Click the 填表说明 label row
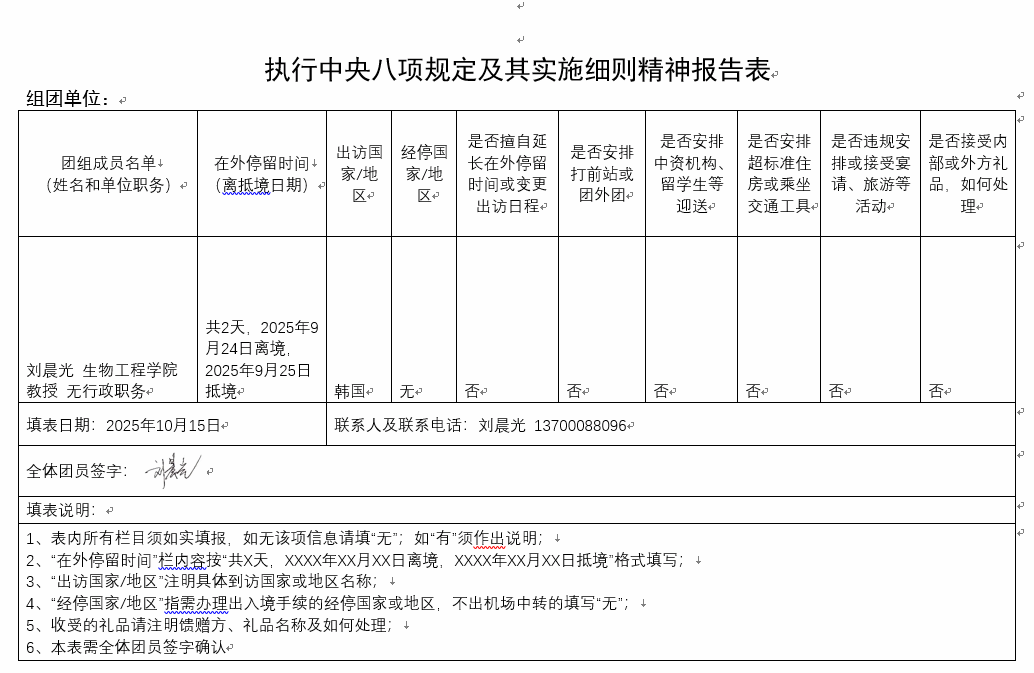The image size is (1034, 673). coord(62,510)
